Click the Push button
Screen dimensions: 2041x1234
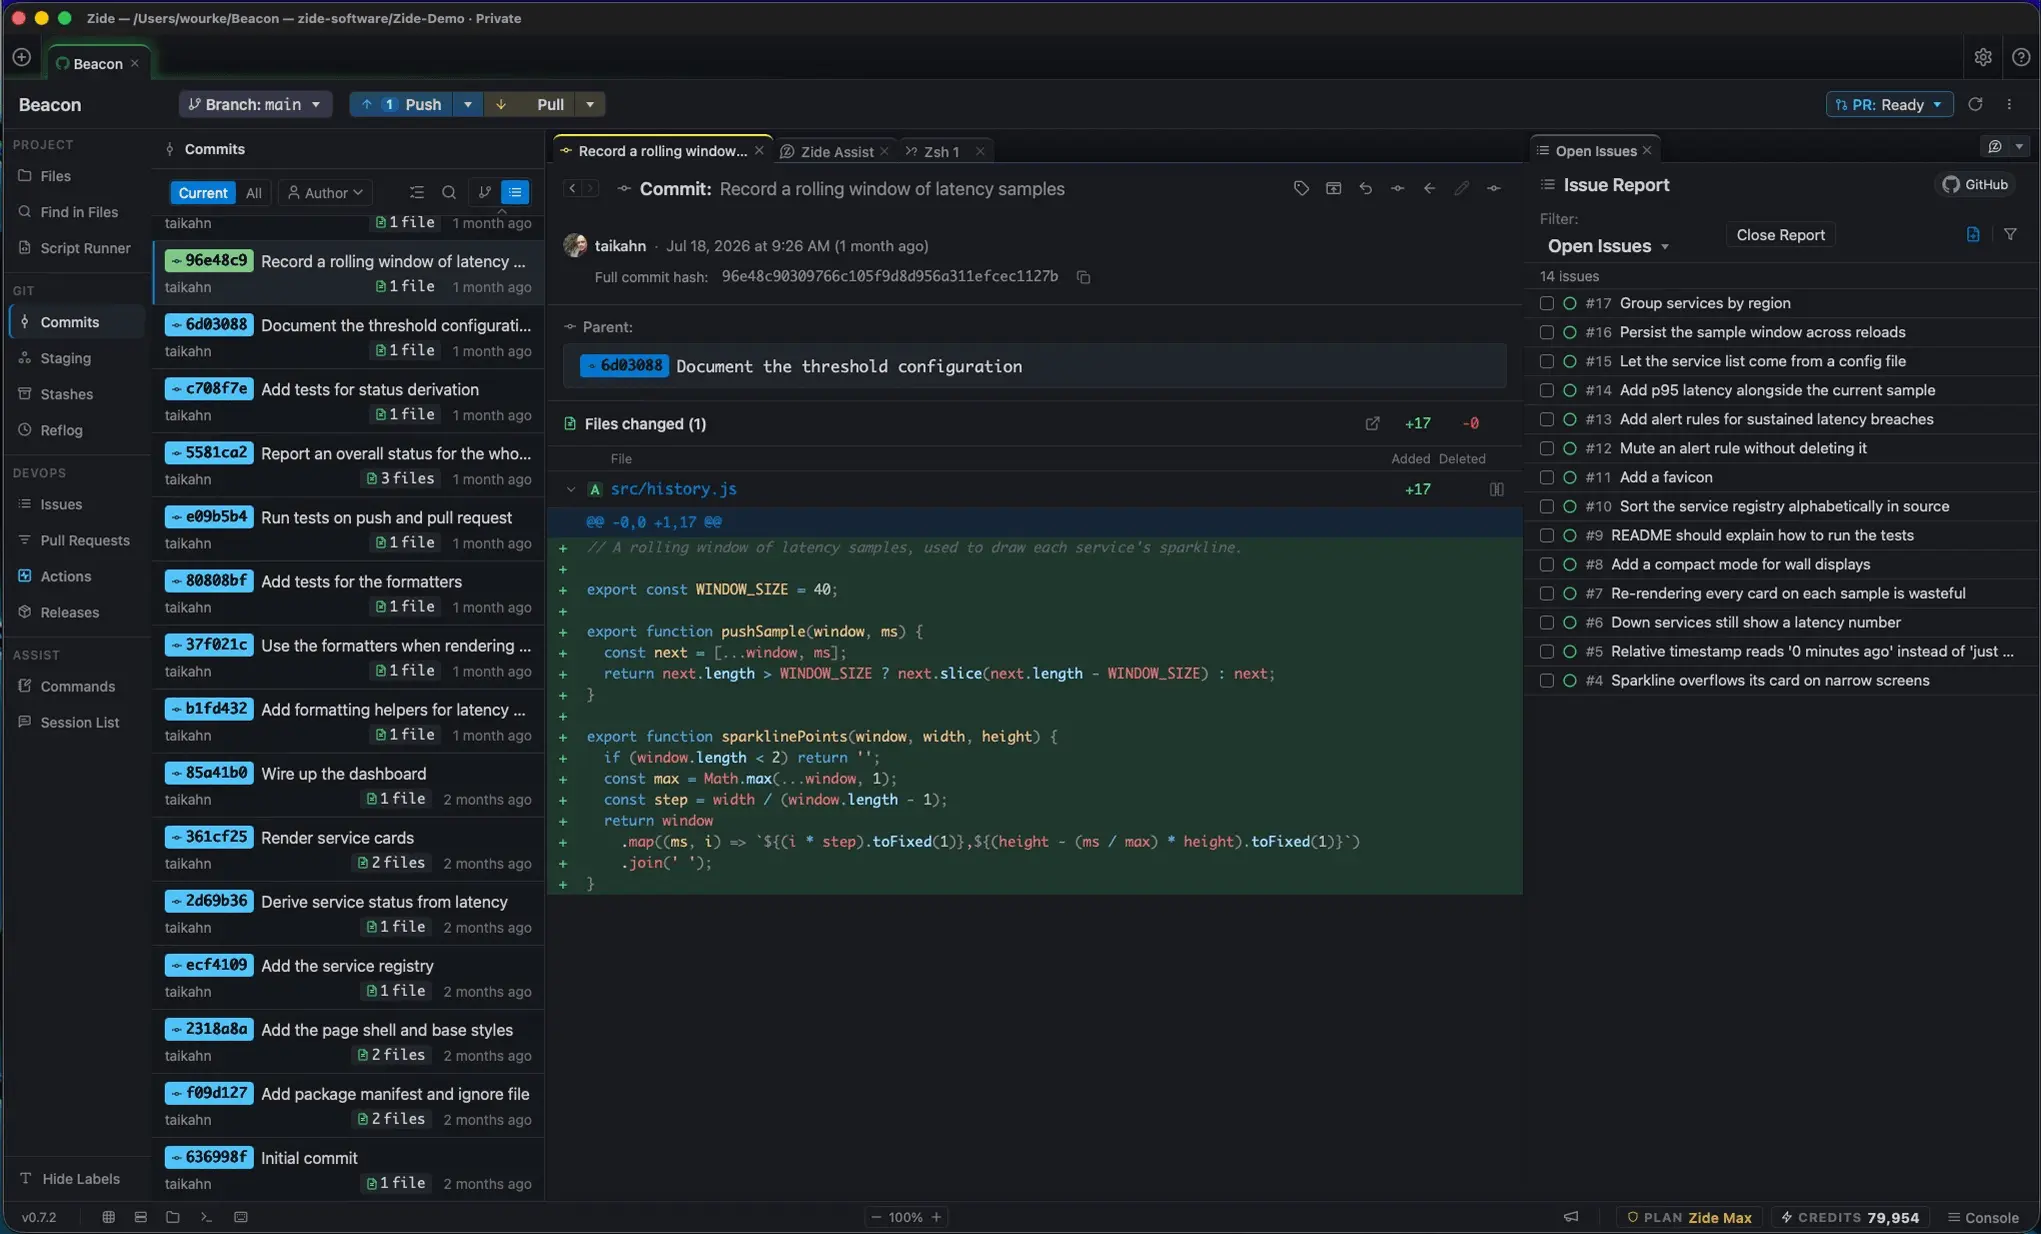pyautogui.click(x=402, y=104)
